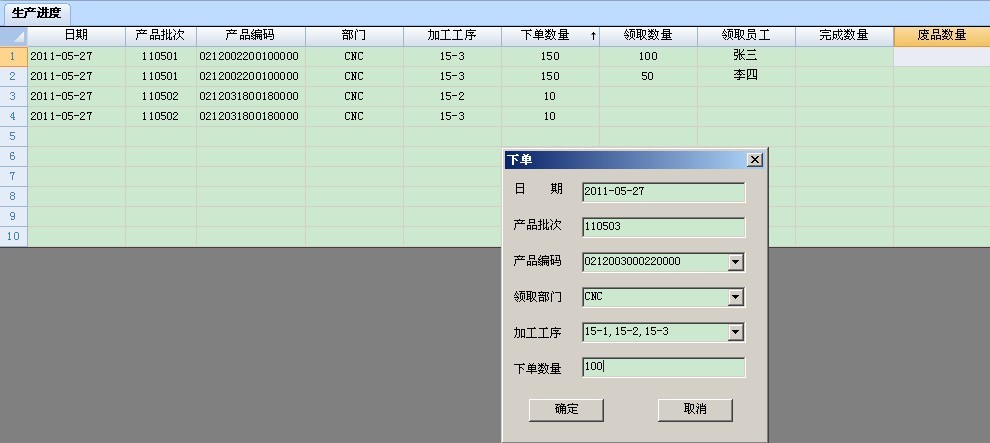Click the CNC 部门 cell in row 1
Image resolution: width=990 pixels, height=443 pixels.
[354, 56]
